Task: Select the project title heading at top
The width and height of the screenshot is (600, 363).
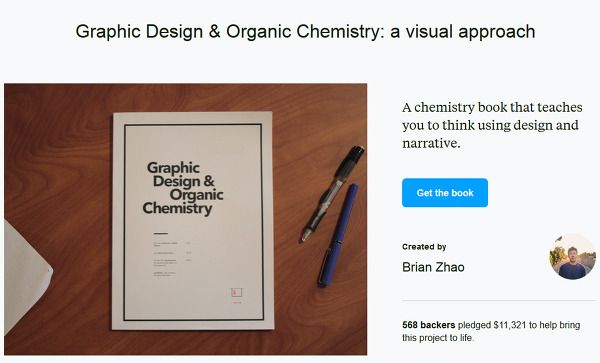Action: tap(305, 31)
